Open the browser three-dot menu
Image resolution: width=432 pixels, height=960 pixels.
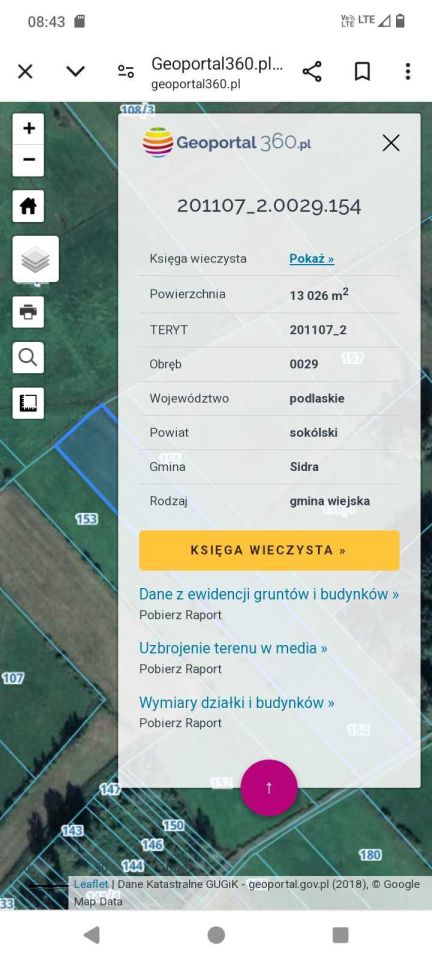[x=408, y=72]
